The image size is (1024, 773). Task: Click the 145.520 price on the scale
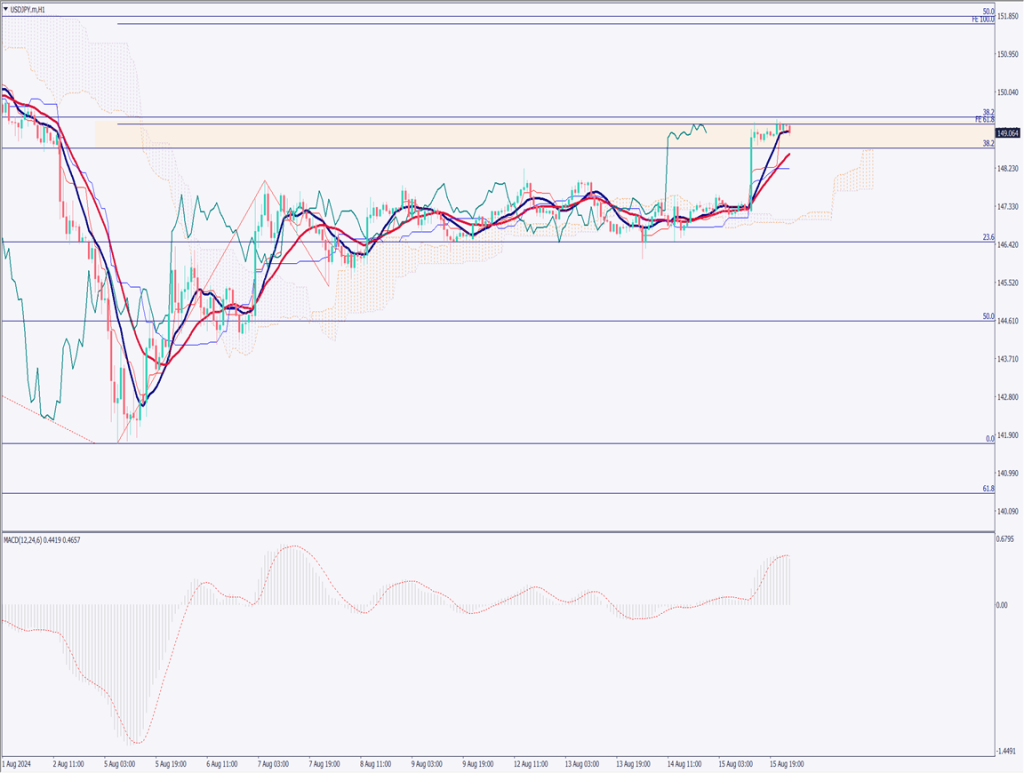tap(1008, 283)
